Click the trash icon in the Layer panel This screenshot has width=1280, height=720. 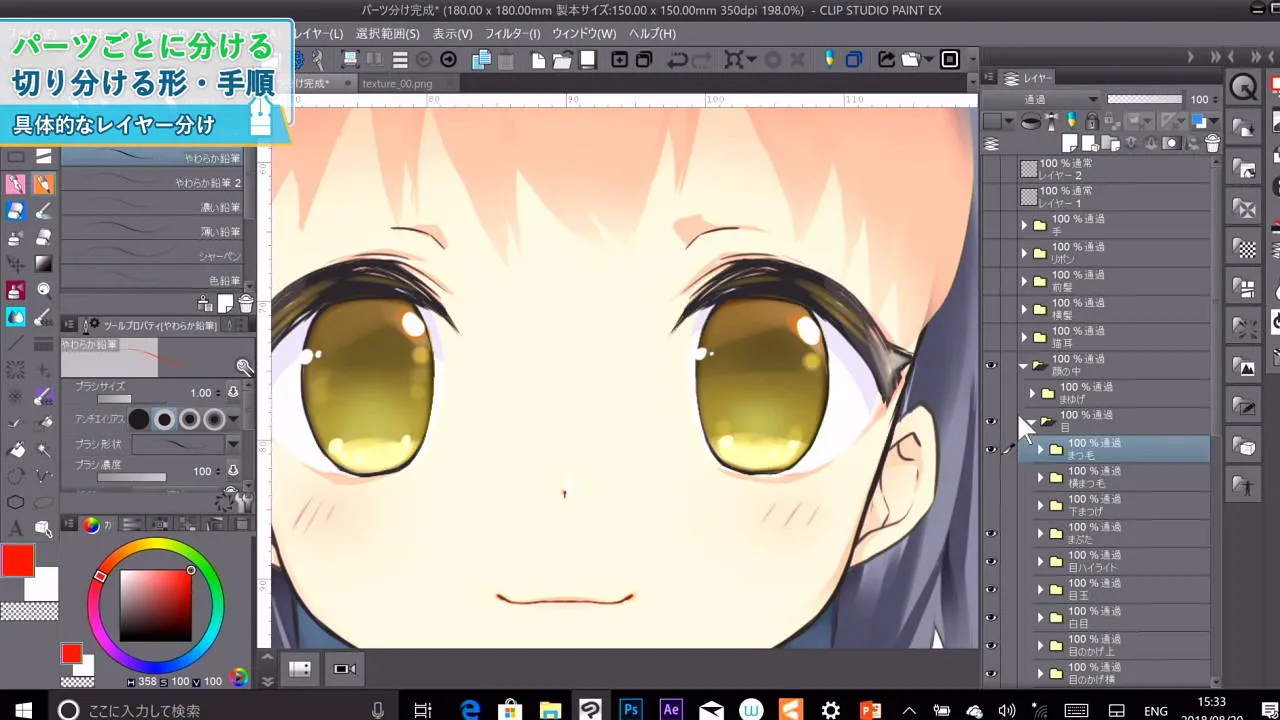(x=1212, y=144)
